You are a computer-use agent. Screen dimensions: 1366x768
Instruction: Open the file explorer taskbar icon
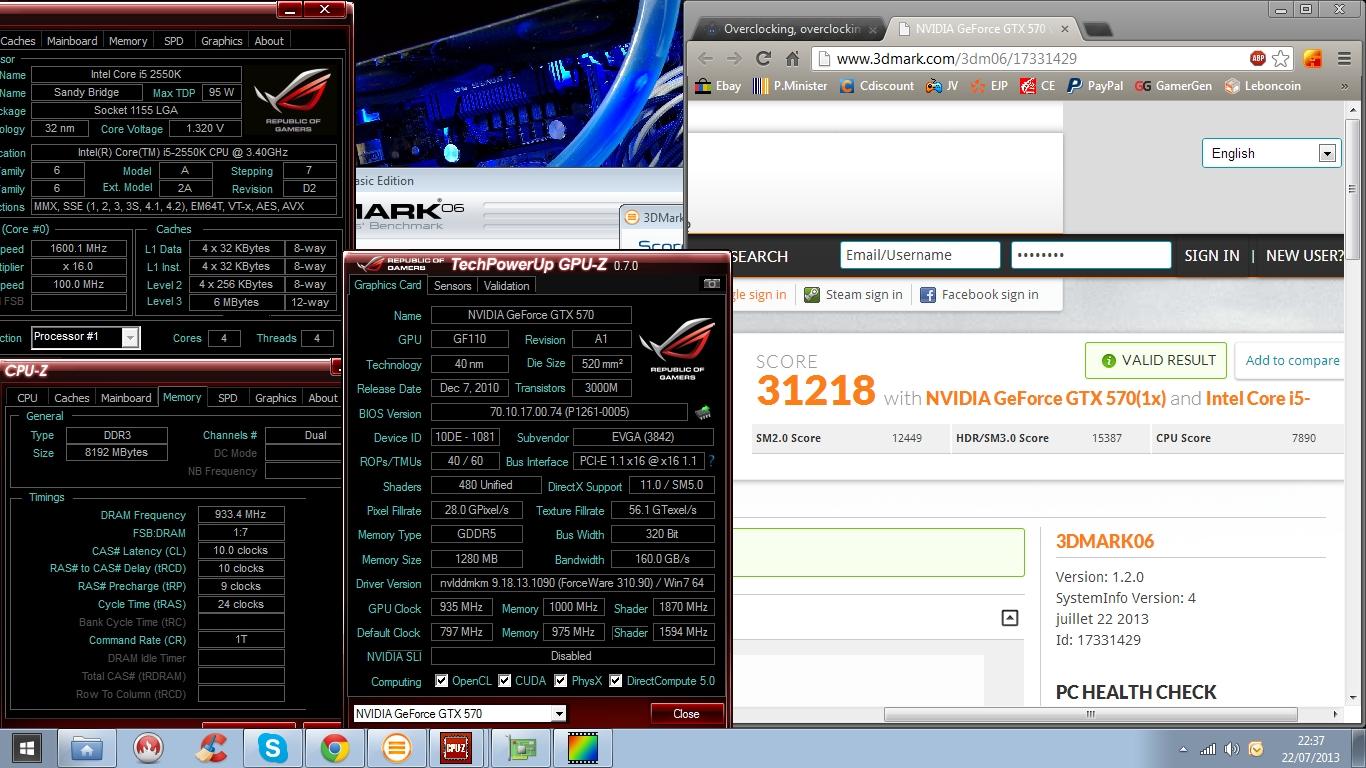pyautogui.click(x=87, y=748)
